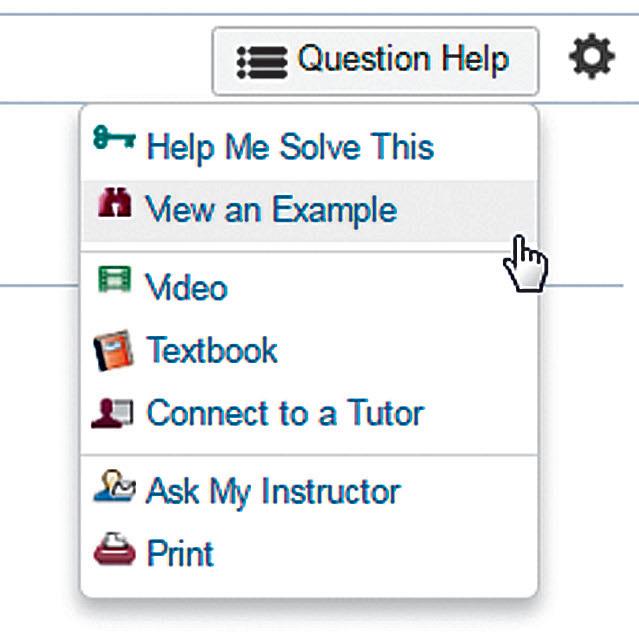Select Help Me Solve This
The image size is (639, 639).
(289, 147)
